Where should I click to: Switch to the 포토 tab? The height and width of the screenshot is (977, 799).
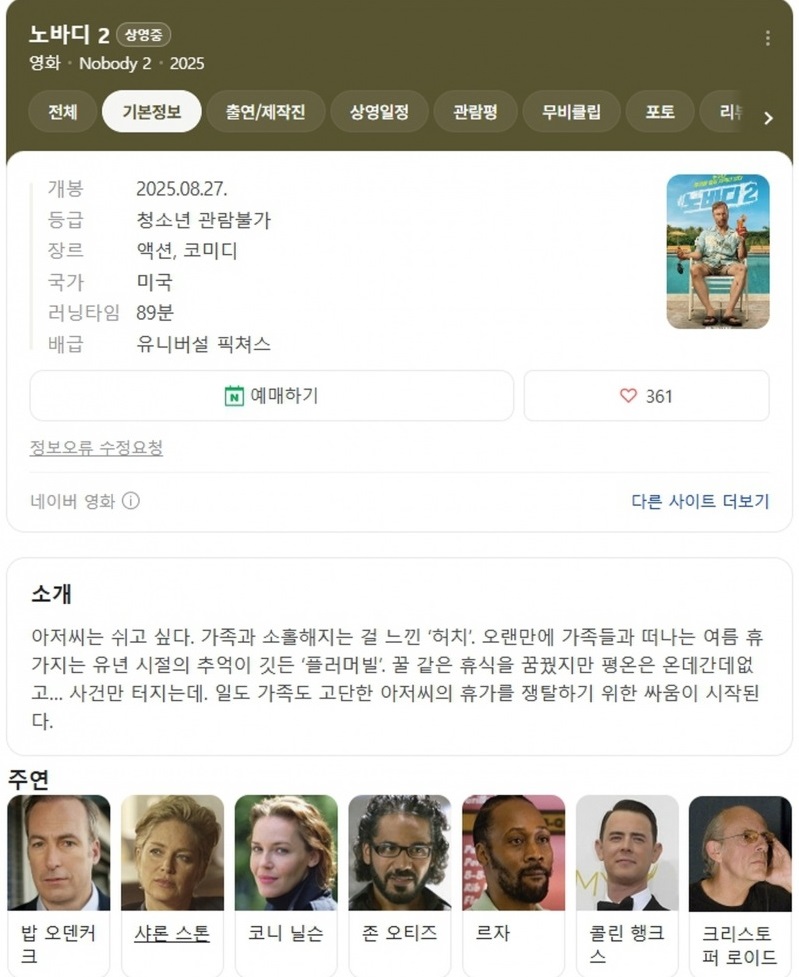click(659, 112)
